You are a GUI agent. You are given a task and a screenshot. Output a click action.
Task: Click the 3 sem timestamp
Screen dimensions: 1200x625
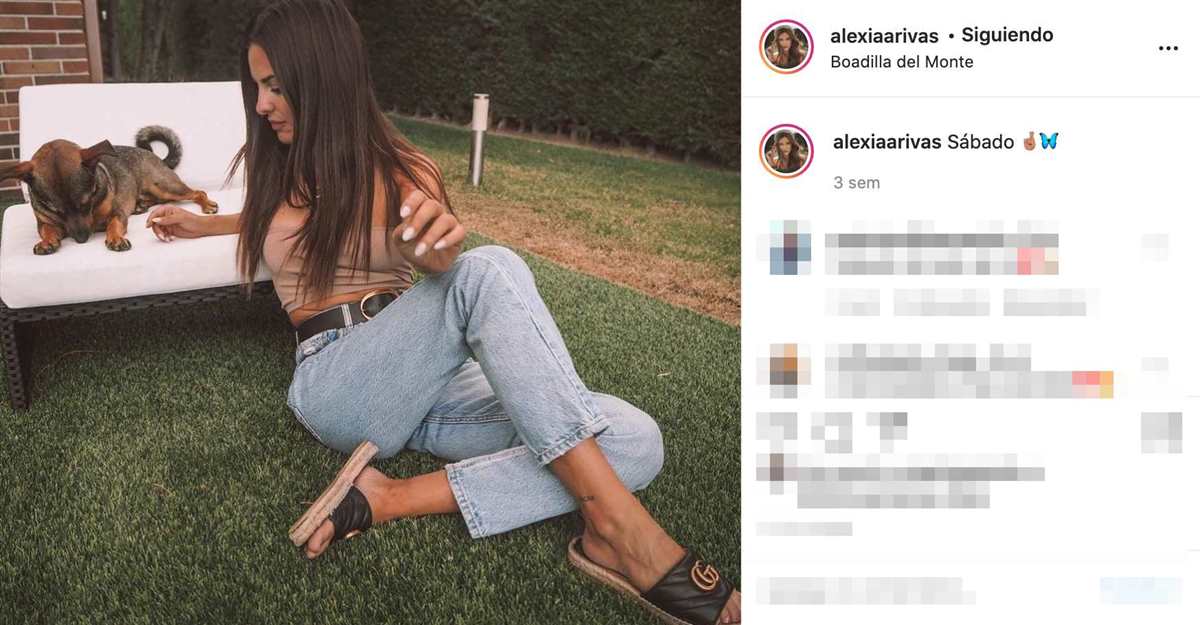[856, 183]
